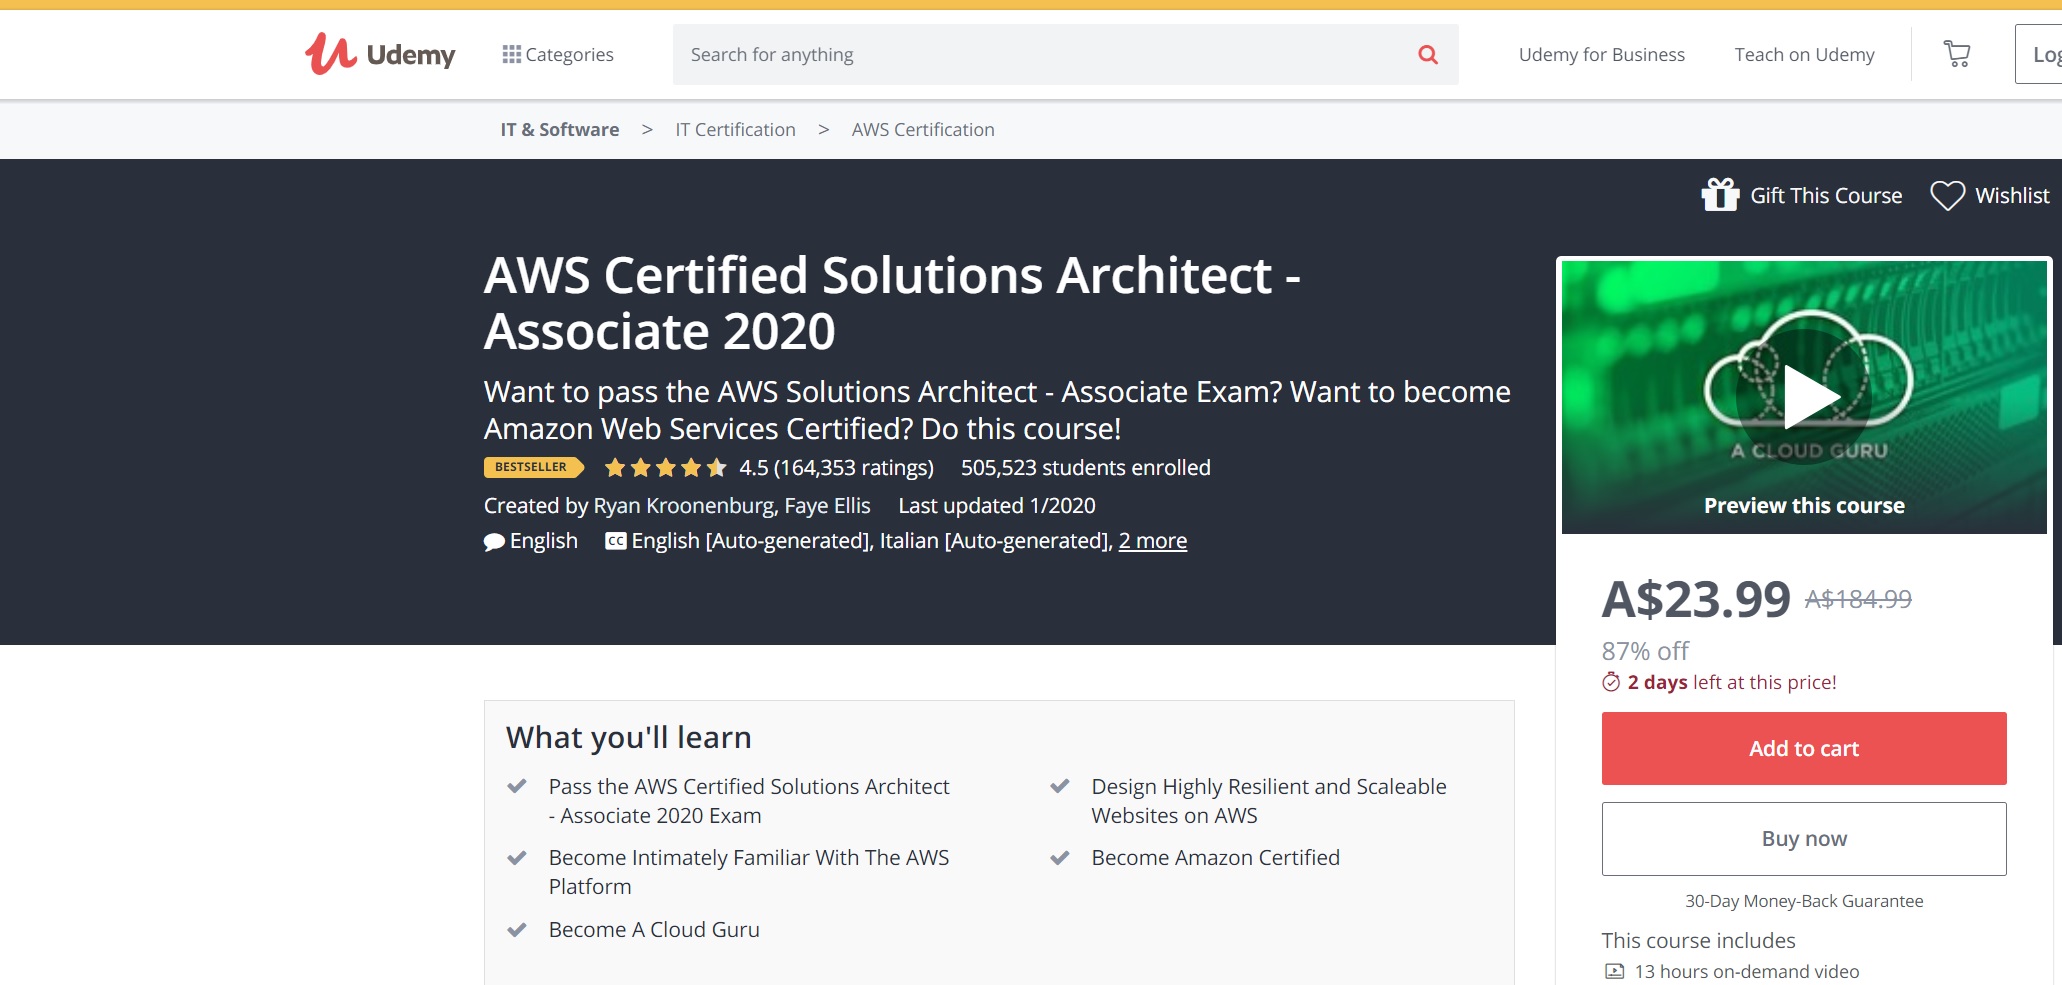Go to IT & Software breadcrumb

pyautogui.click(x=559, y=129)
